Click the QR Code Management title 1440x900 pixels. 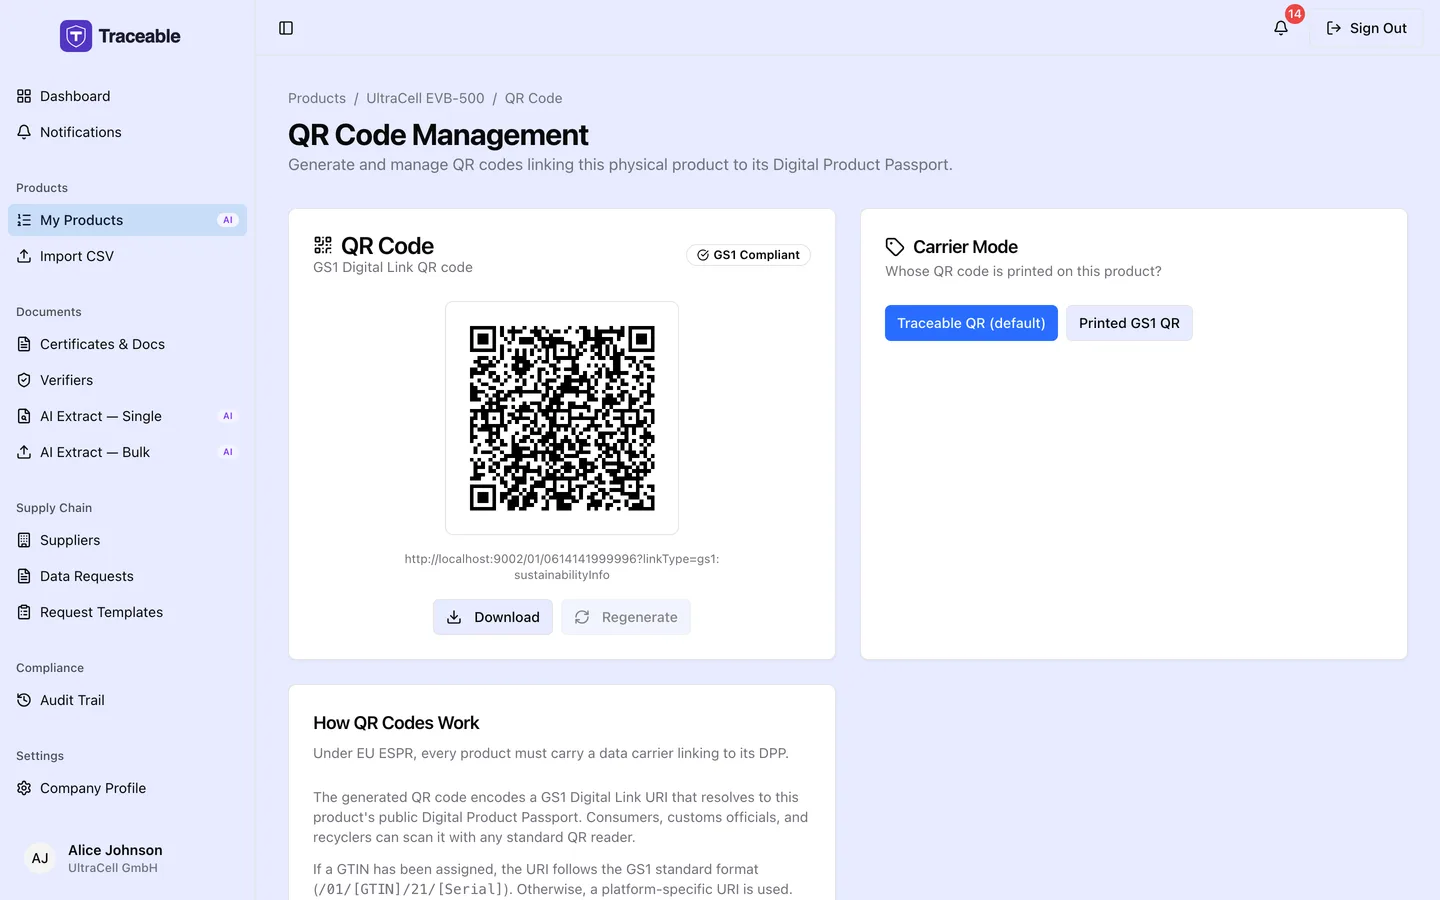(x=438, y=135)
